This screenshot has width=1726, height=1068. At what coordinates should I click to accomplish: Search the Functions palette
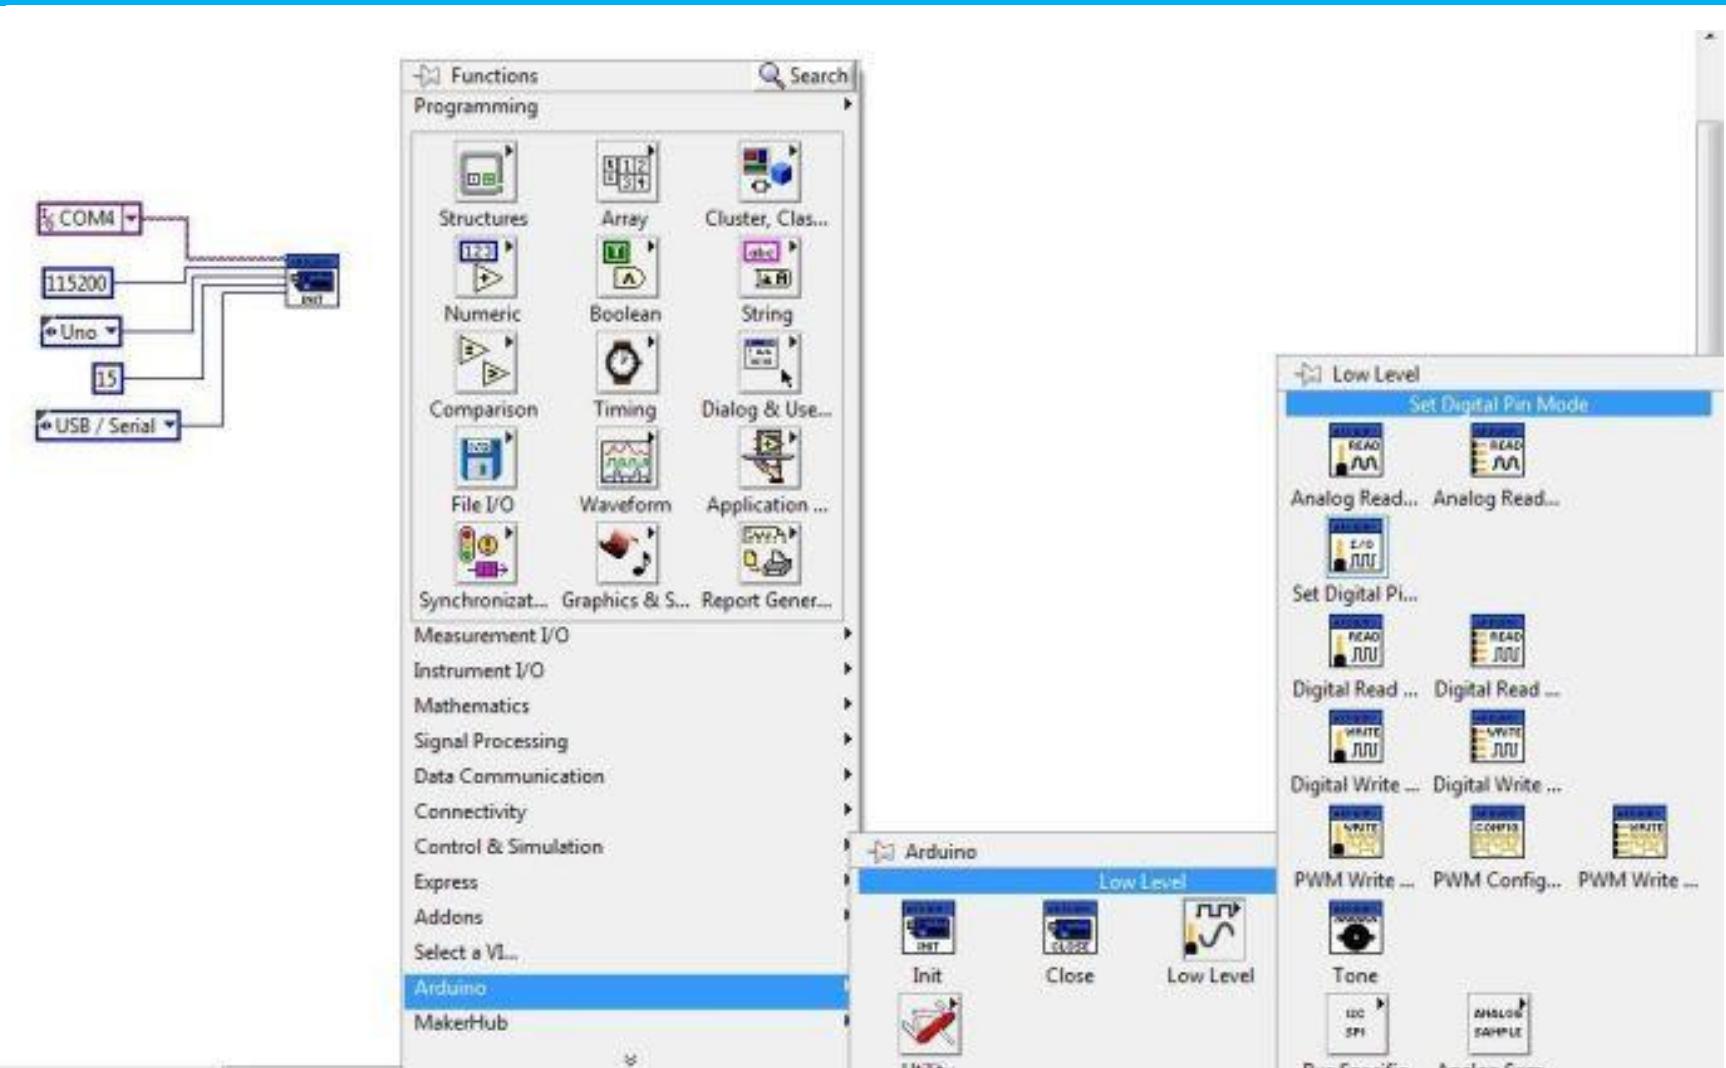pyautogui.click(x=803, y=75)
